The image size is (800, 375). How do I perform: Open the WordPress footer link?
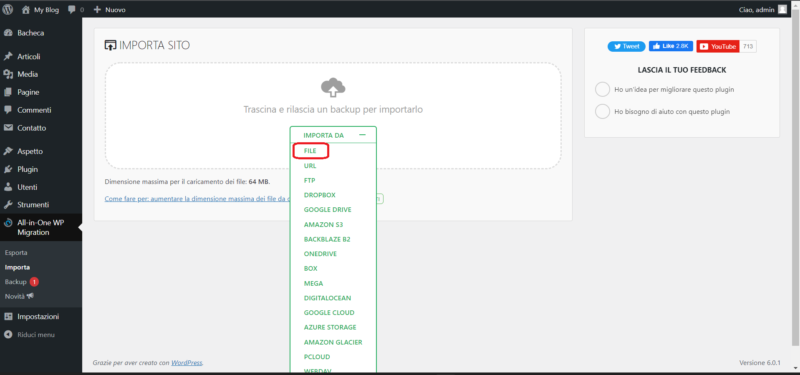[x=187, y=363]
